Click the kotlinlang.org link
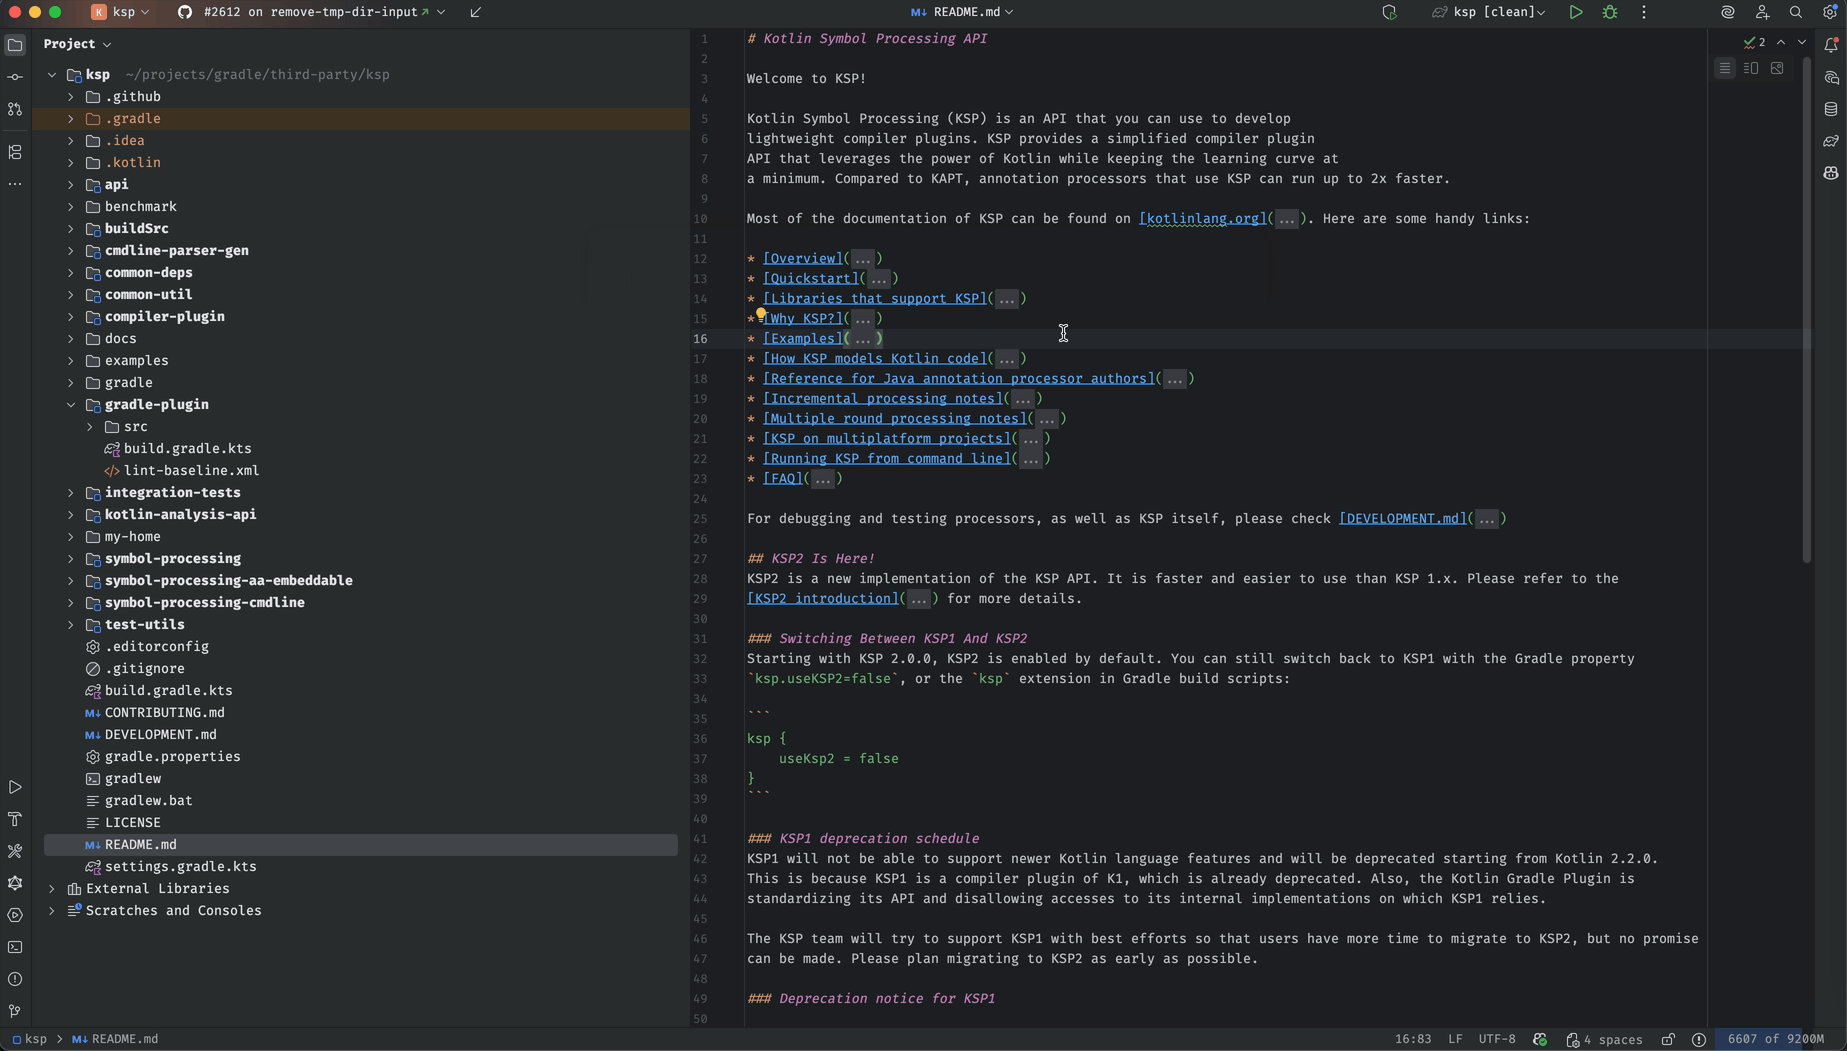 click(x=1202, y=219)
